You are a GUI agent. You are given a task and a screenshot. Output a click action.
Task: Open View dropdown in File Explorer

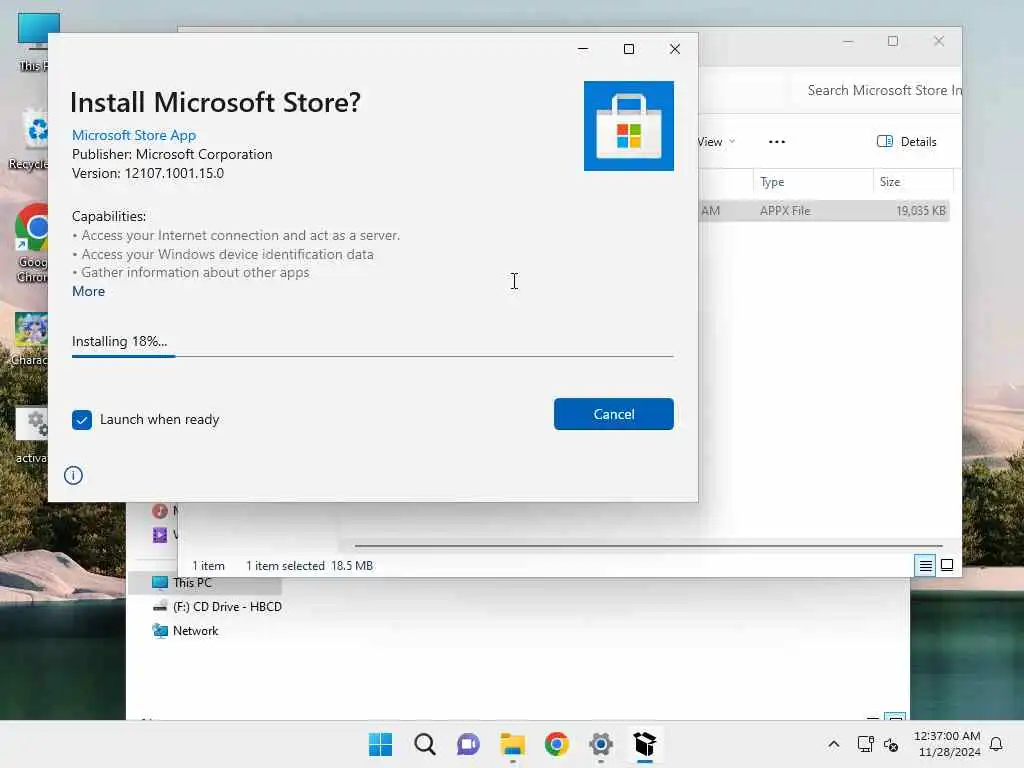click(716, 142)
